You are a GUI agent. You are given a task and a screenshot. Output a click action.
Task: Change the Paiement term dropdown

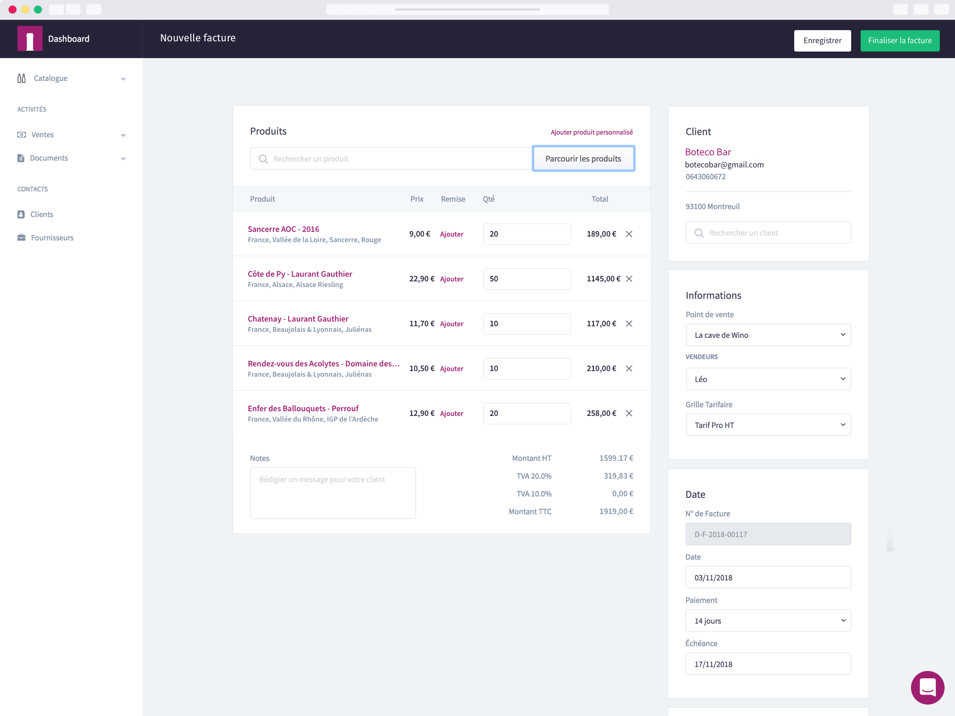pyautogui.click(x=767, y=620)
